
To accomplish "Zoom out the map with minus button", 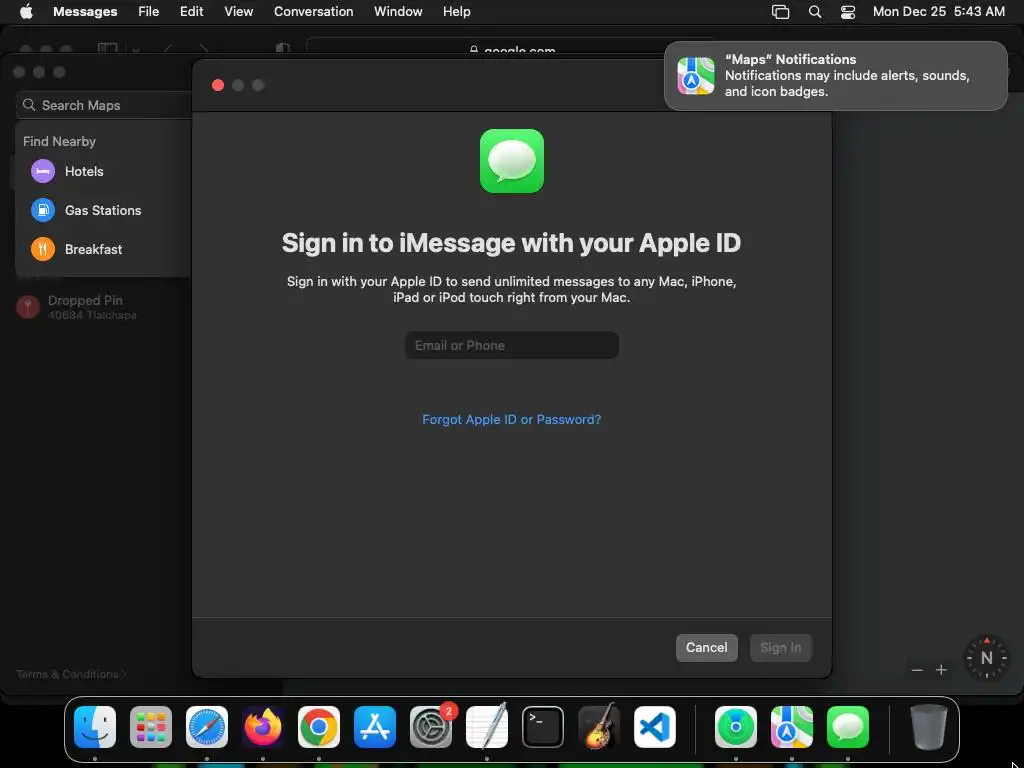I will click(917, 670).
